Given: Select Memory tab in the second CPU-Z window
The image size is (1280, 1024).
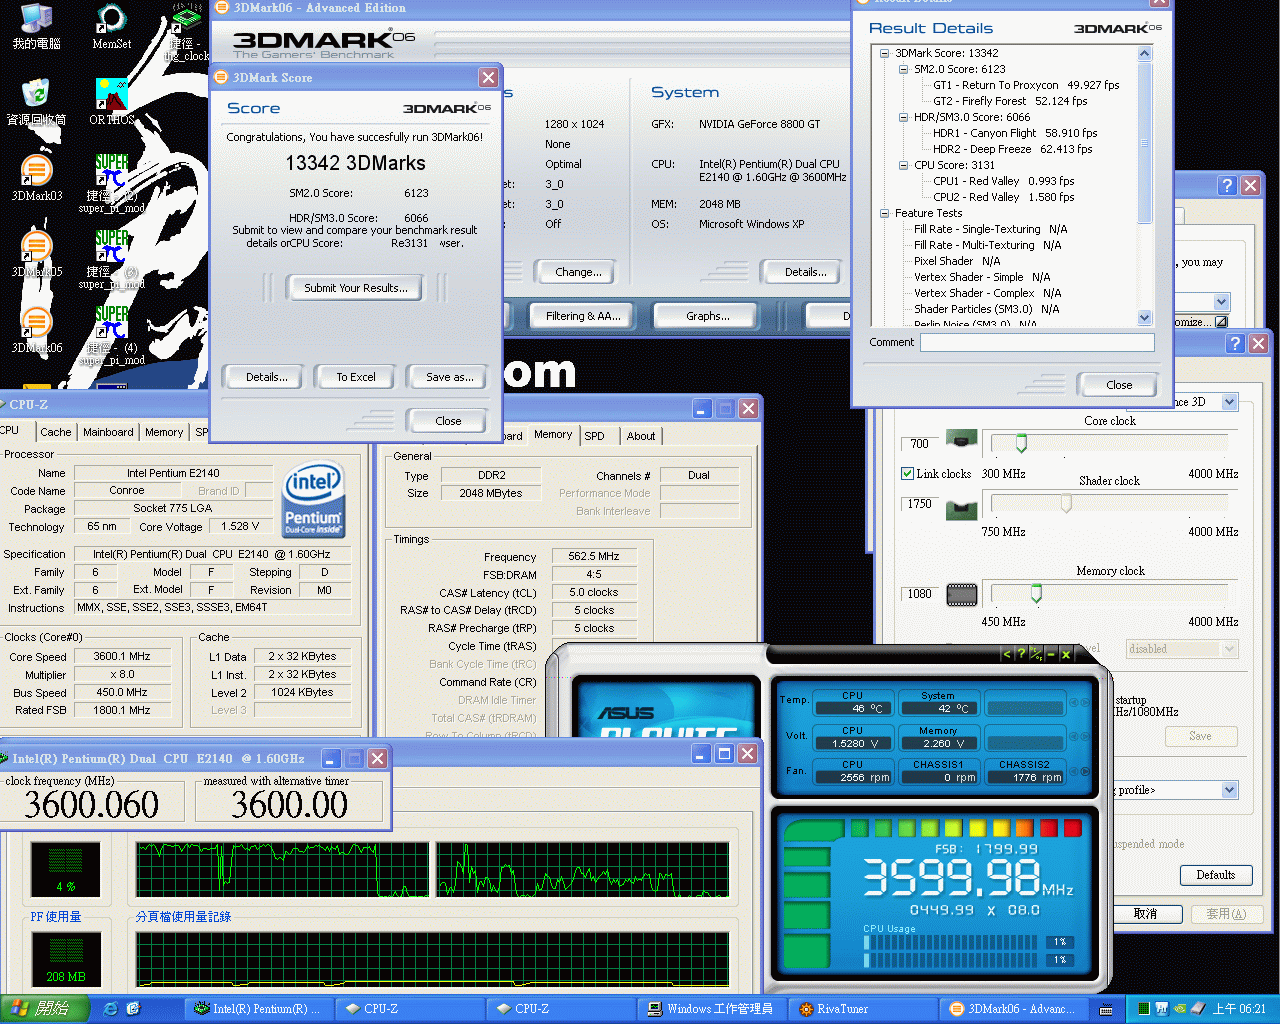Looking at the screenshot, I should (553, 435).
